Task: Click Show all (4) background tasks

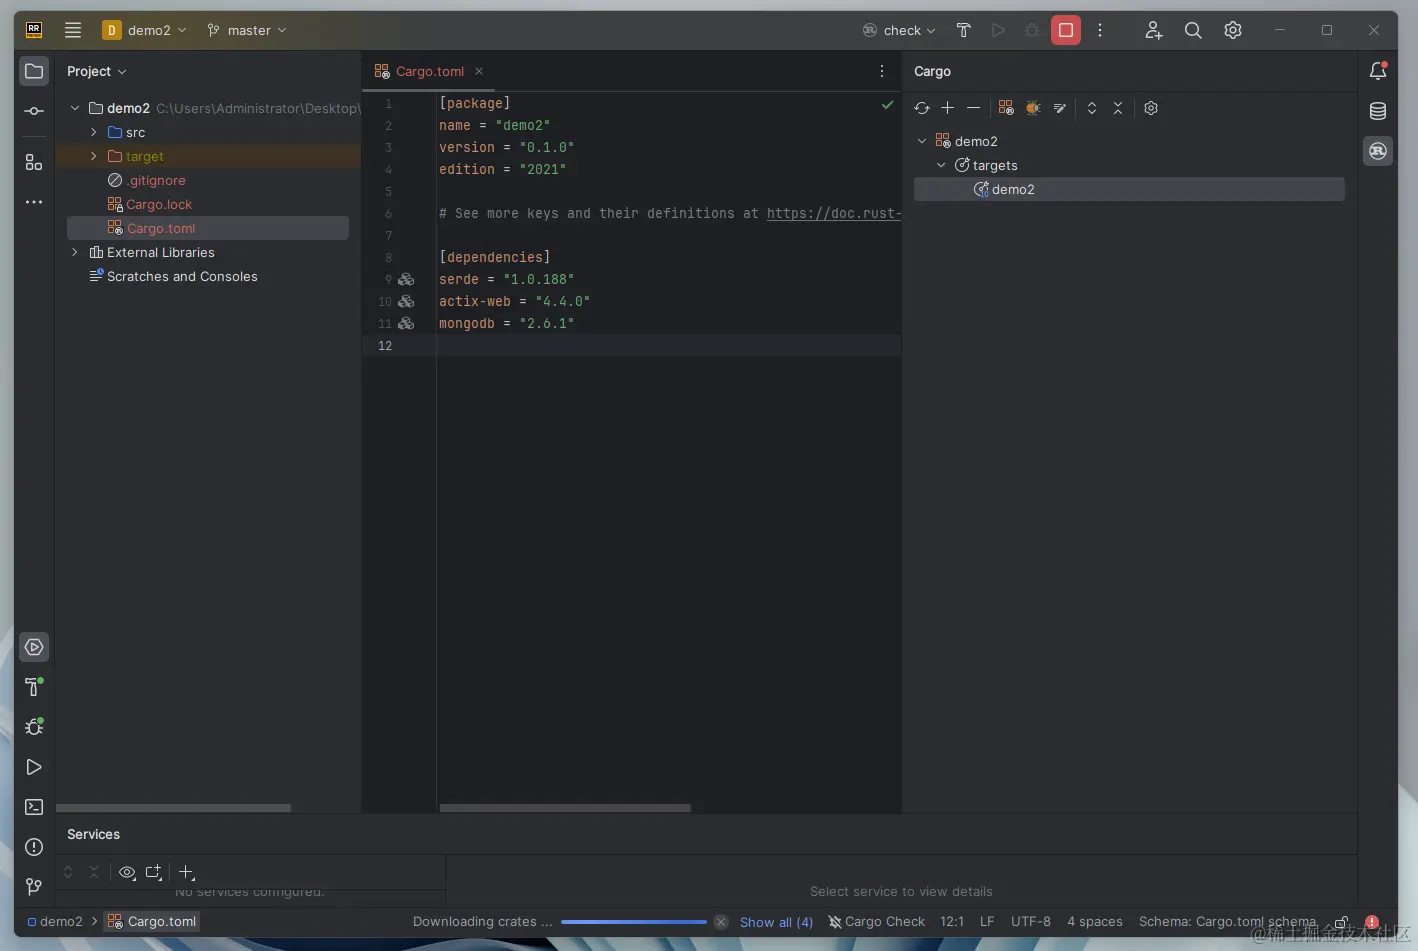Action: coord(776,922)
